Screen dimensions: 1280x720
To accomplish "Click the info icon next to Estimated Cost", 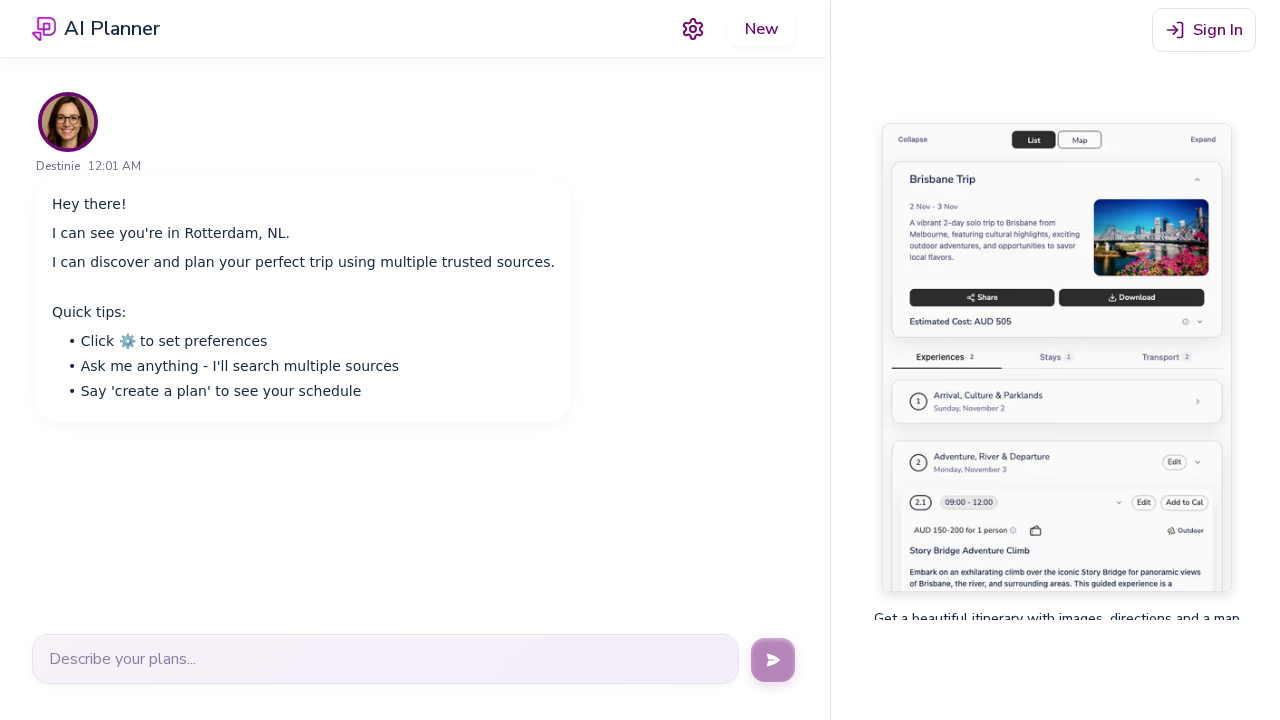I will tap(1184, 322).
